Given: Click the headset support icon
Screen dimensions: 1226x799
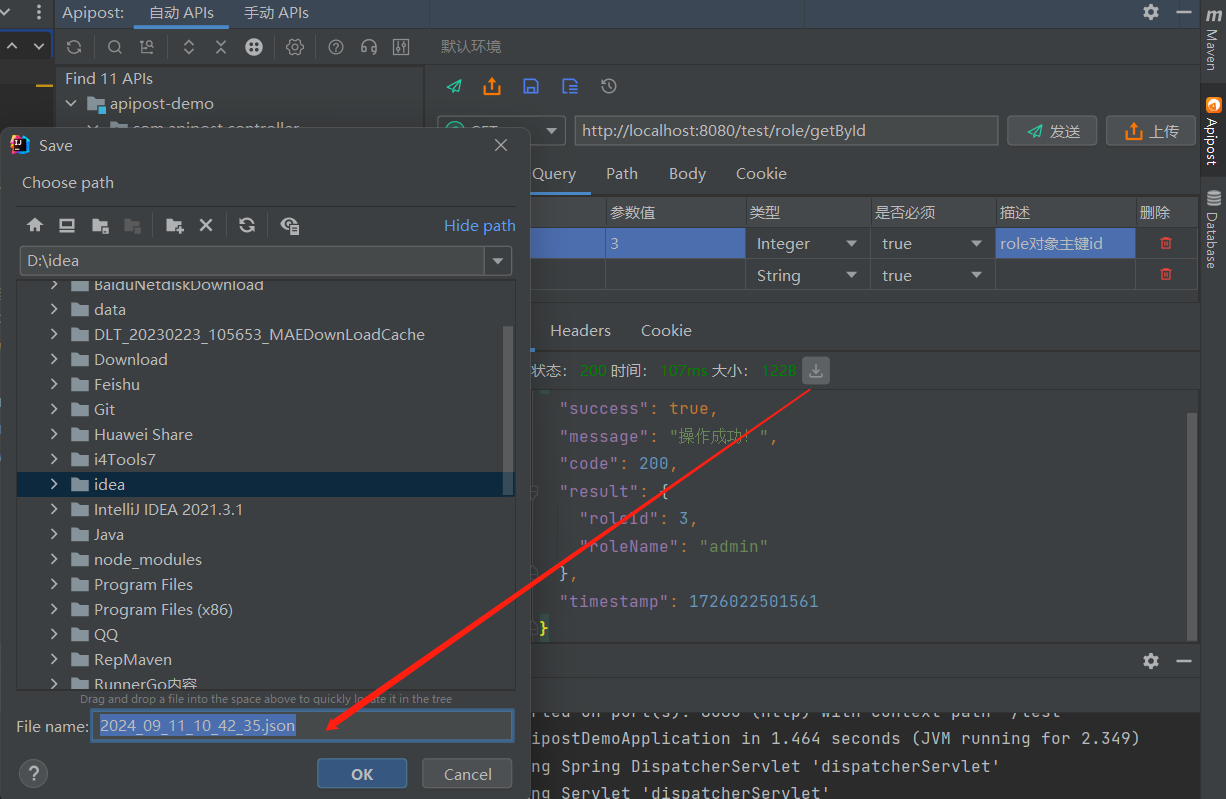Looking at the screenshot, I should [368, 47].
